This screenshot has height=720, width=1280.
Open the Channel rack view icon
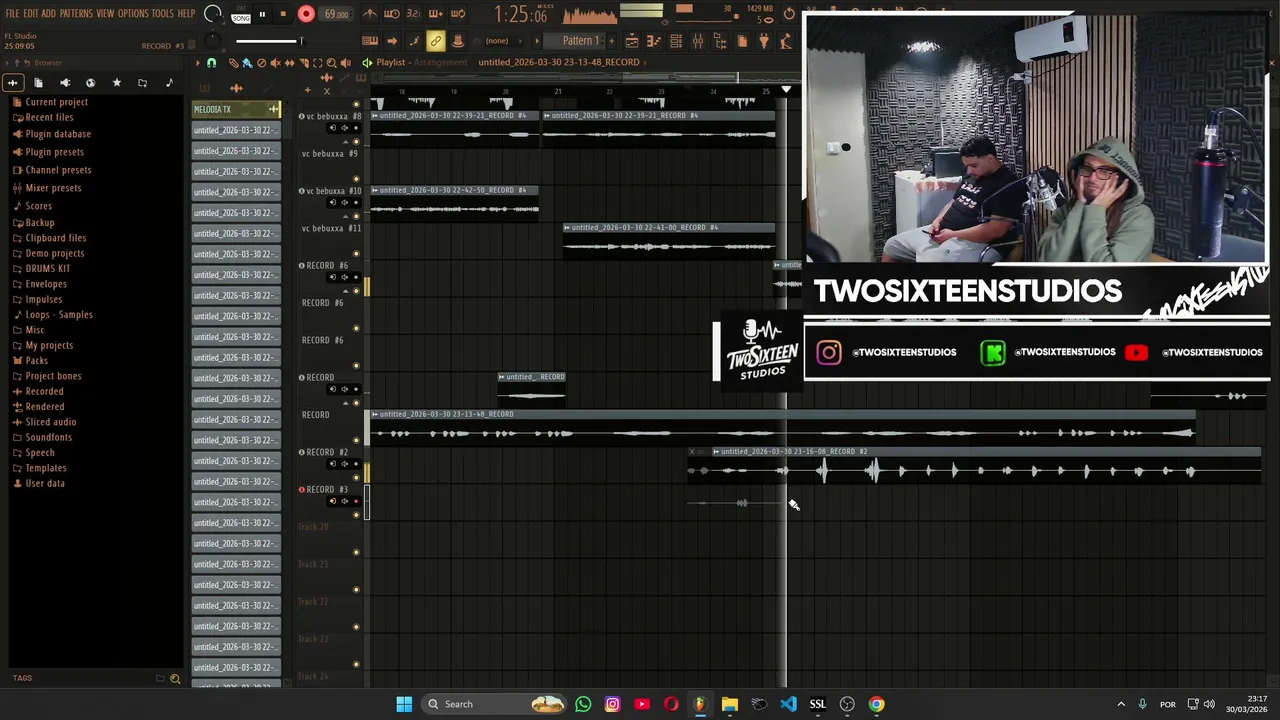tap(676, 41)
